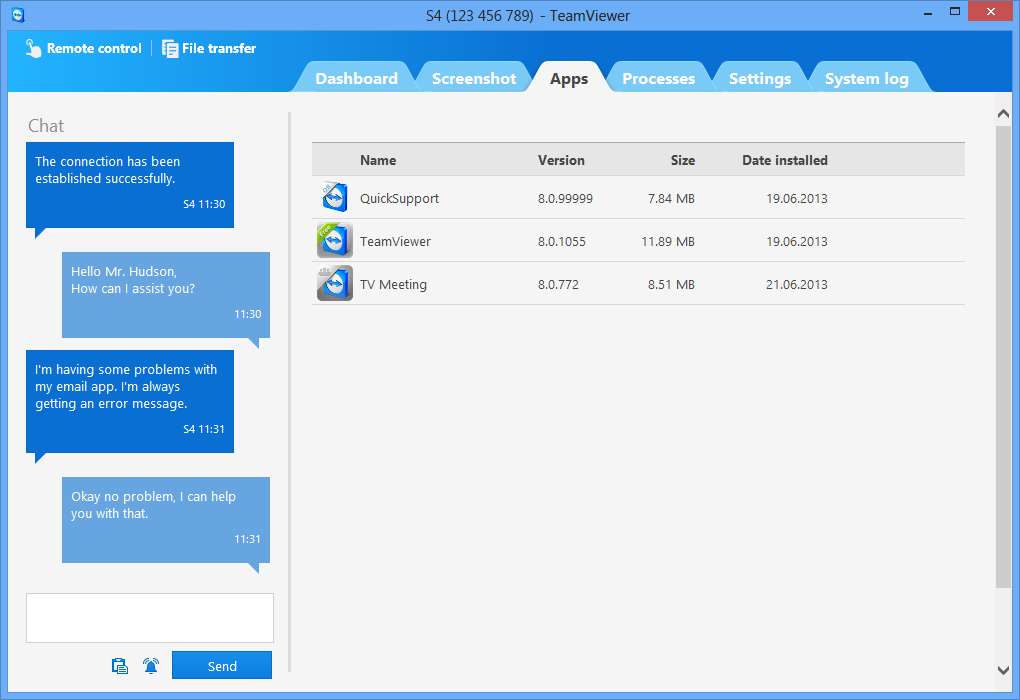Image resolution: width=1020 pixels, height=700 pixels.
Task: Open the Settings tab
Action: click(760, 78)
